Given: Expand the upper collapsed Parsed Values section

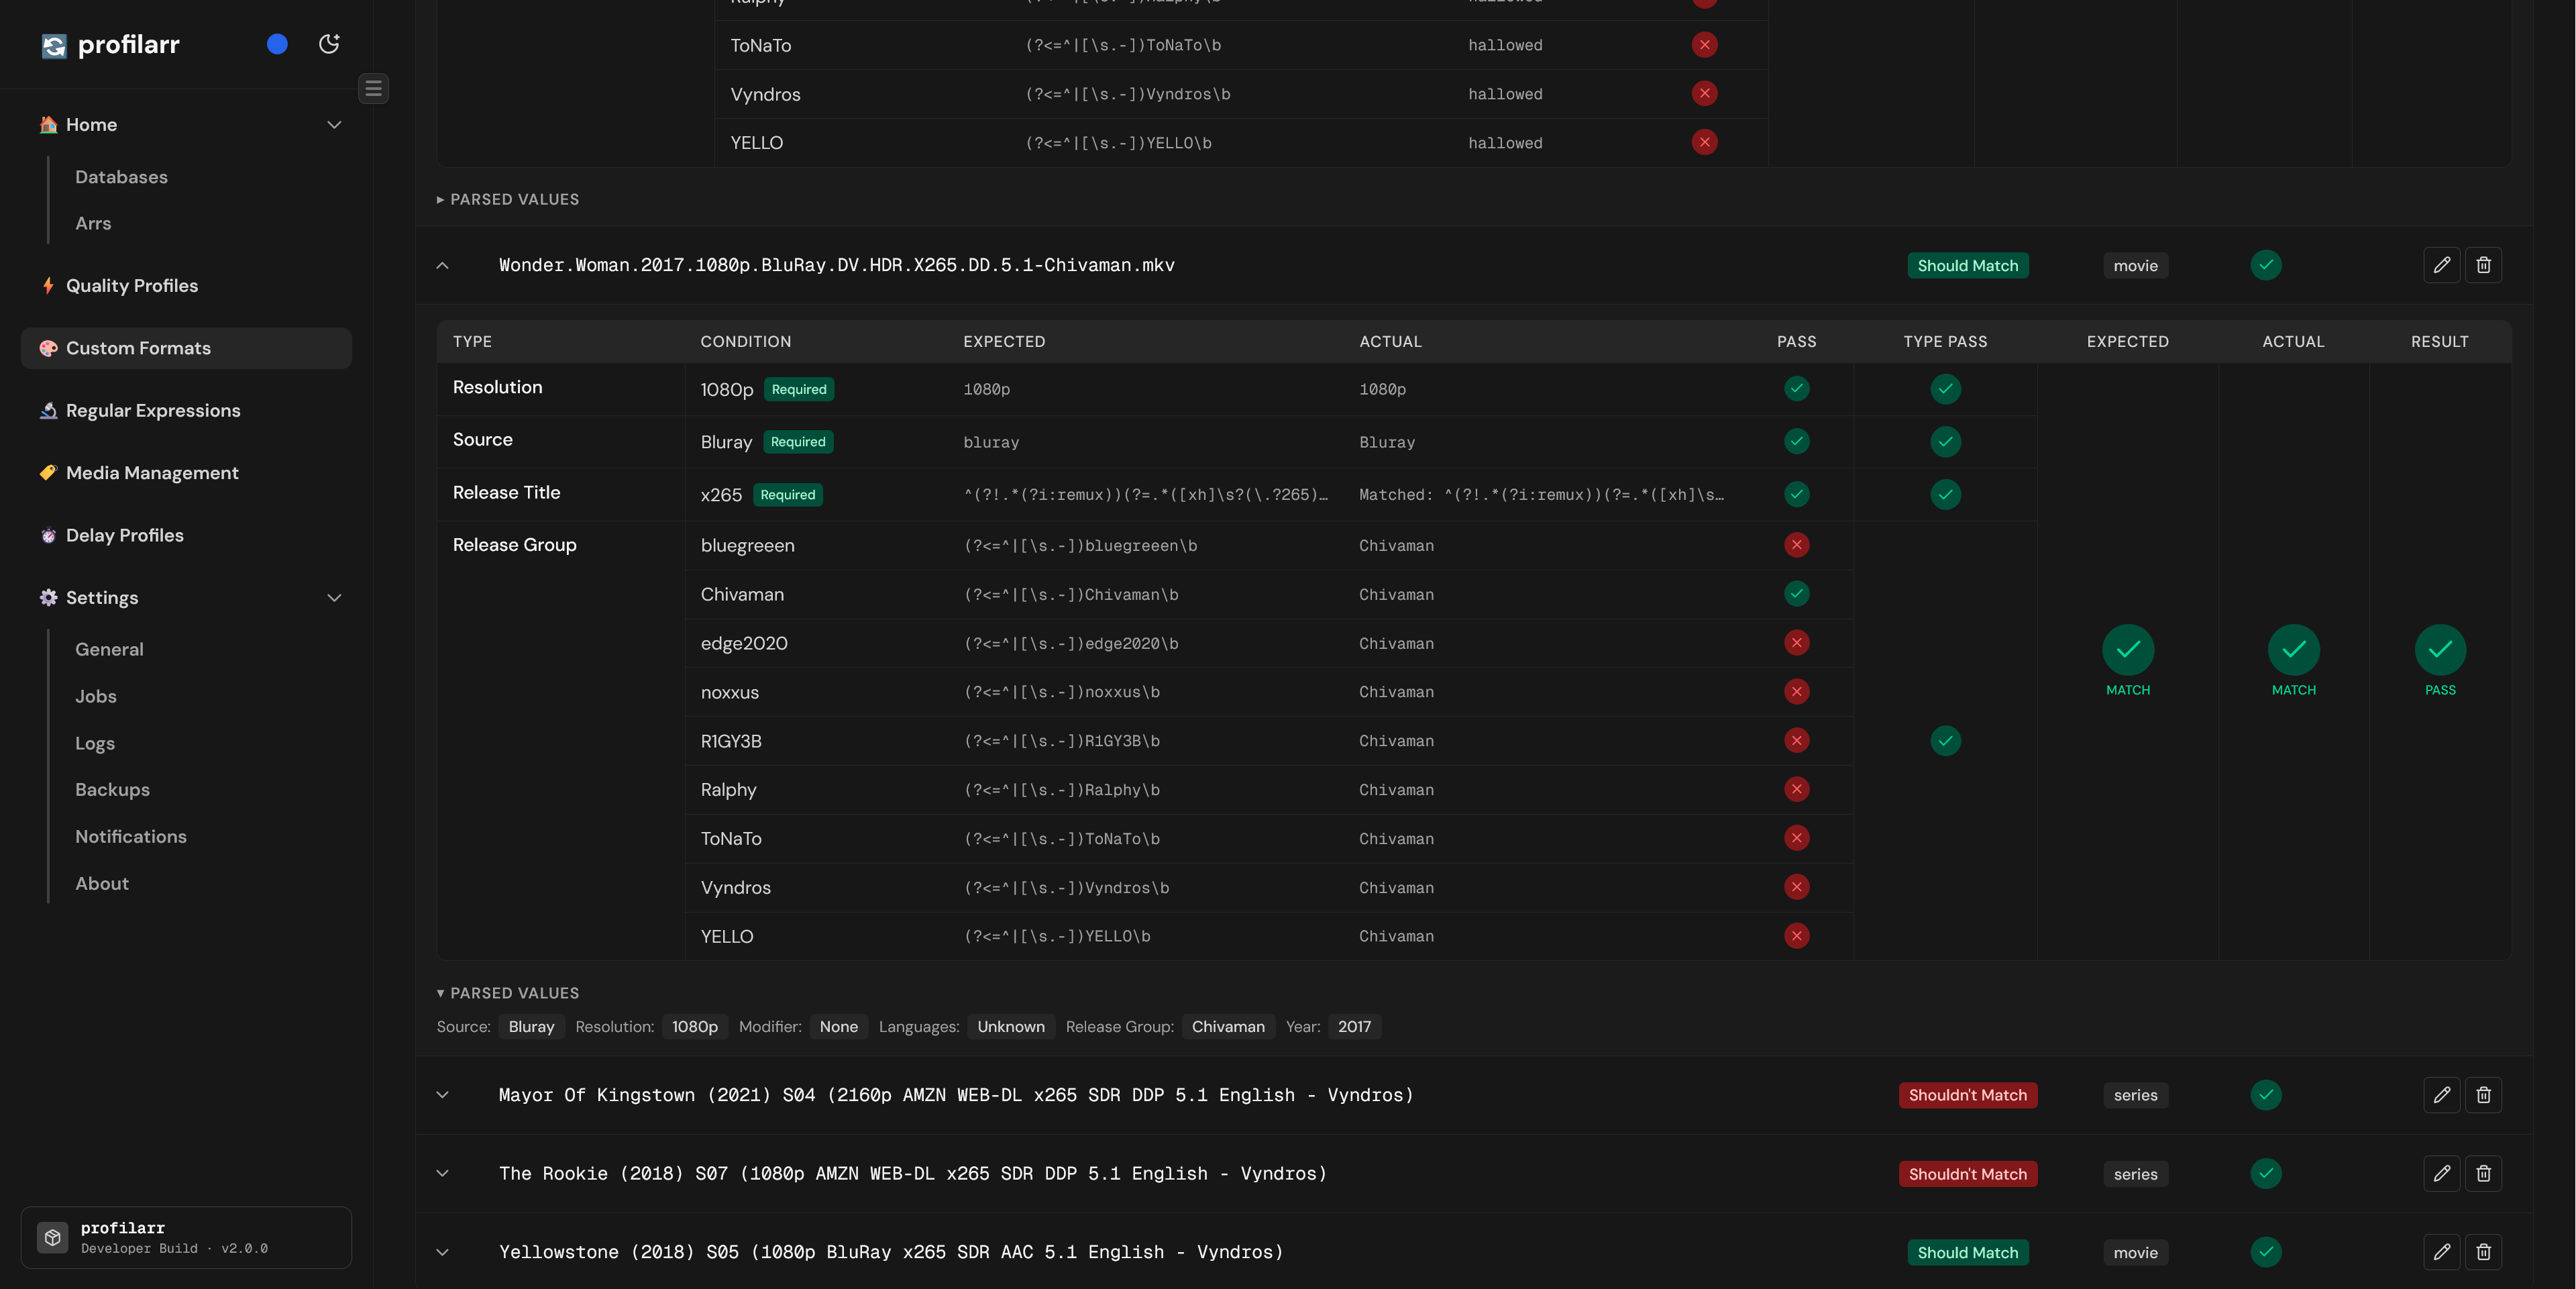Looking at the screenshot, I should 508,200.
